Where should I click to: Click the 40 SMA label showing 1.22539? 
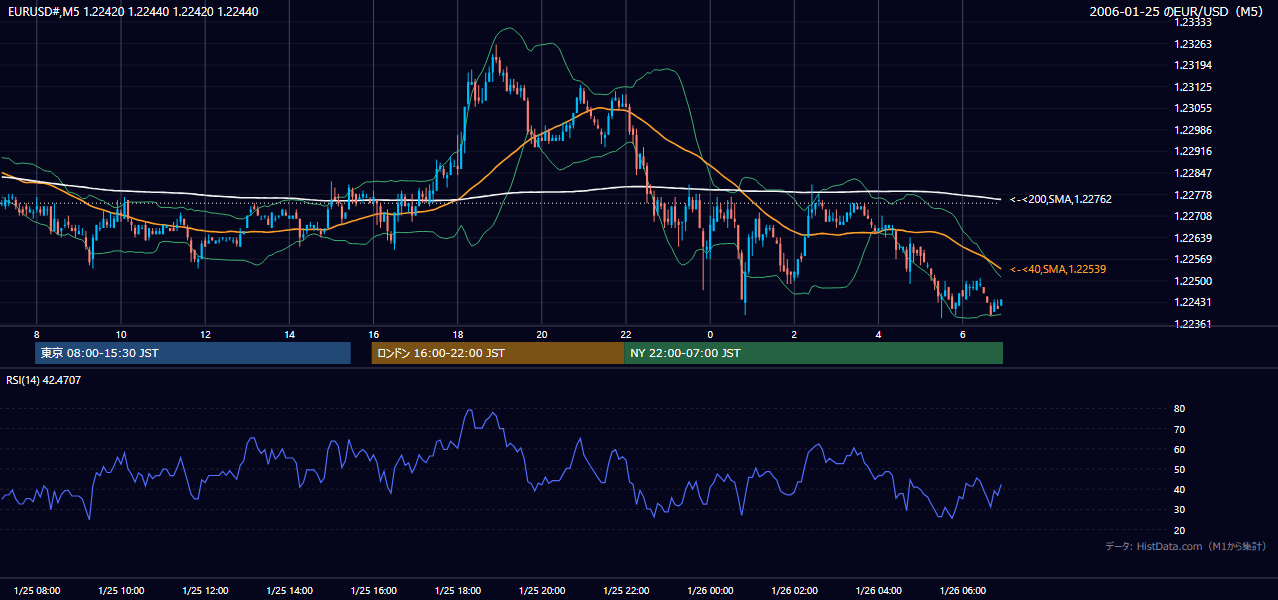click(1058, 270)
